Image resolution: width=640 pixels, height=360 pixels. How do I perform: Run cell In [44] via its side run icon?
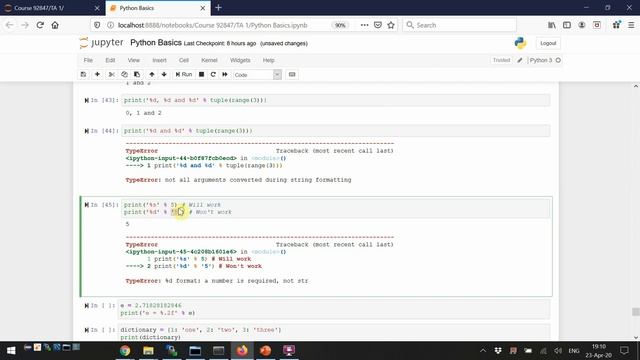tap(87, 131)
